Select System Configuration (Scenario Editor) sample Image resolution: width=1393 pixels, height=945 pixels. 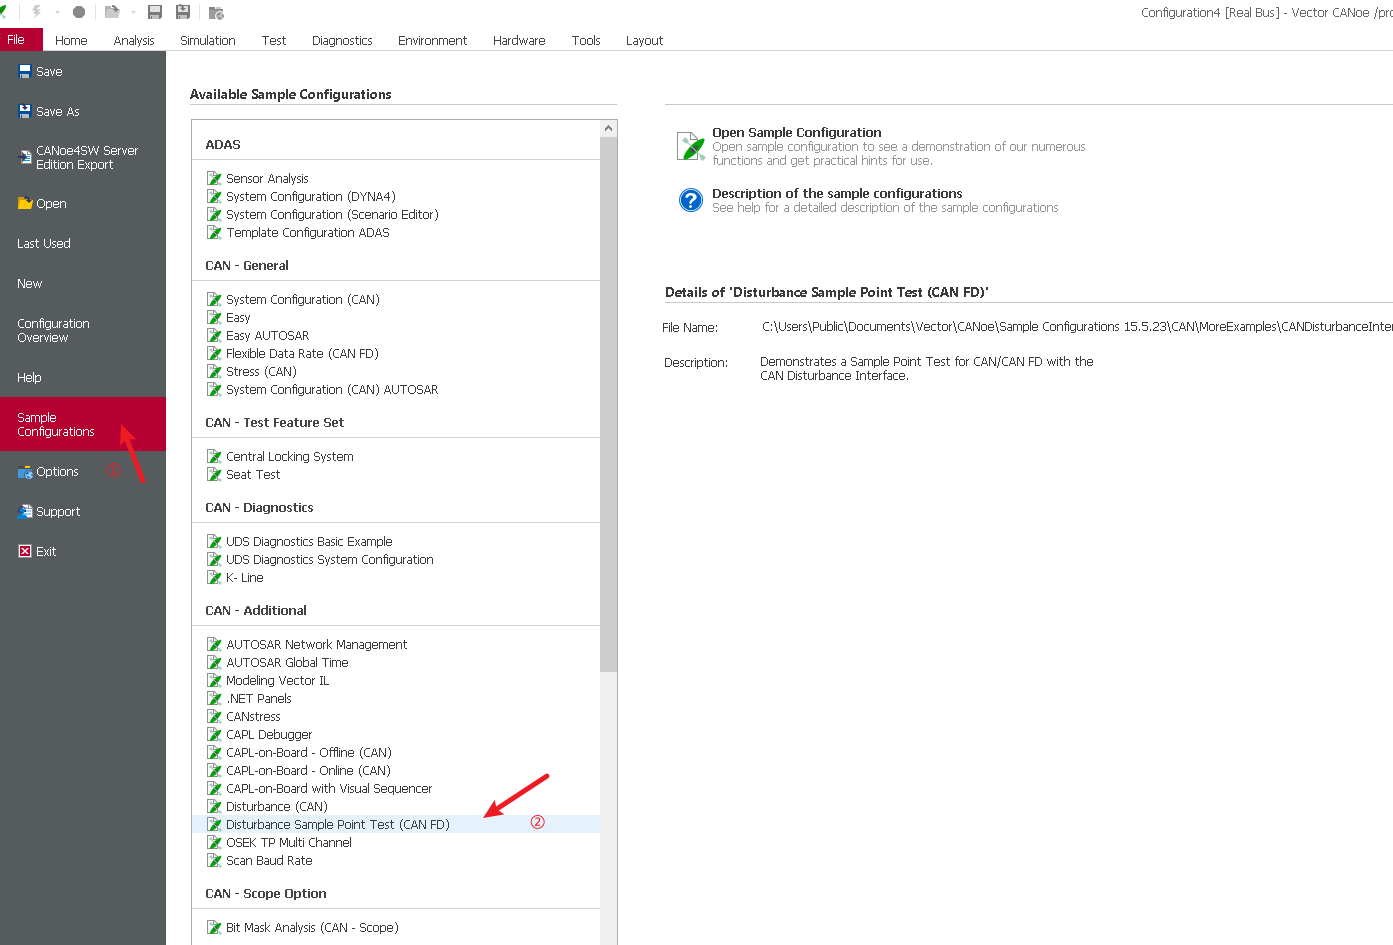332,215
